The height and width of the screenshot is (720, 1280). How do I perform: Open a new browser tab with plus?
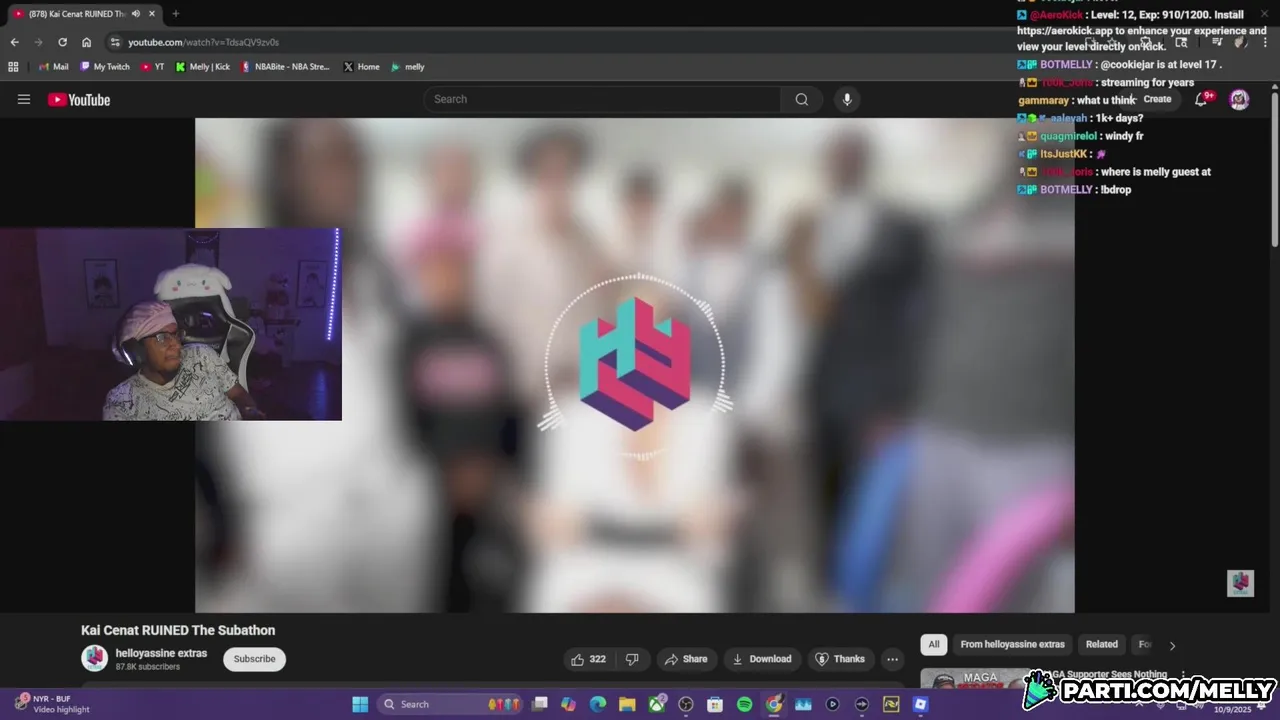click(x=175, y=14)
